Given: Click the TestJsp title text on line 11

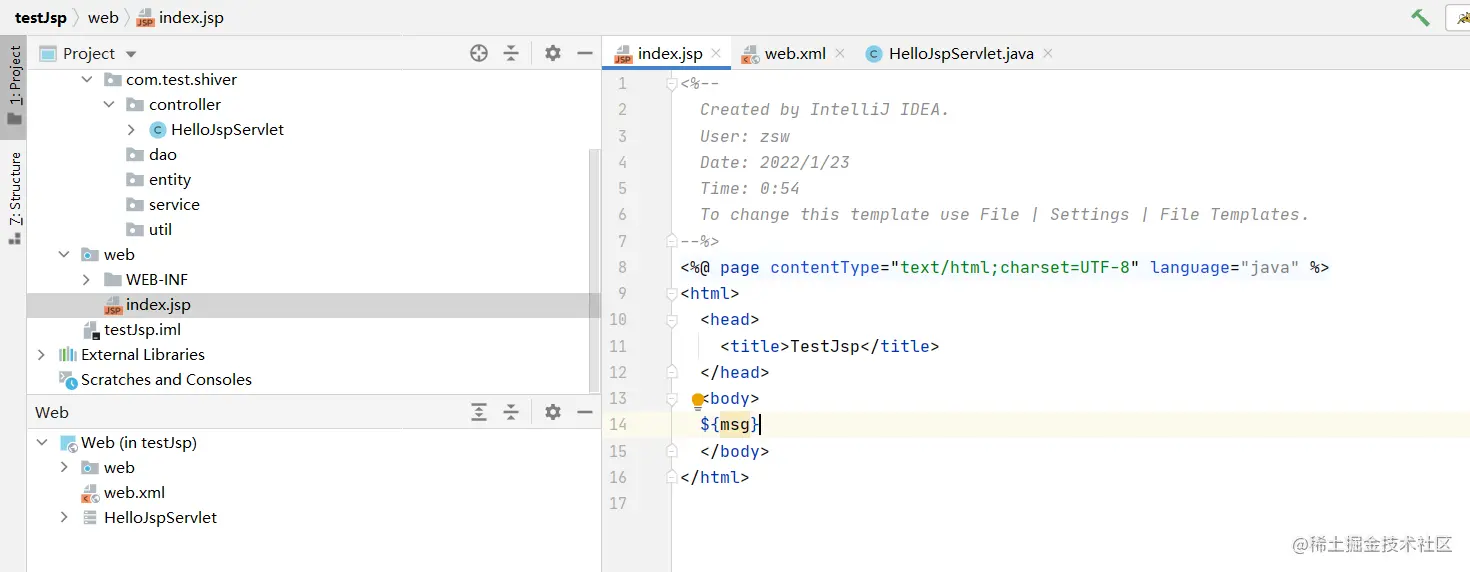Looking at the screenshot, I should [x=825, y=346].
